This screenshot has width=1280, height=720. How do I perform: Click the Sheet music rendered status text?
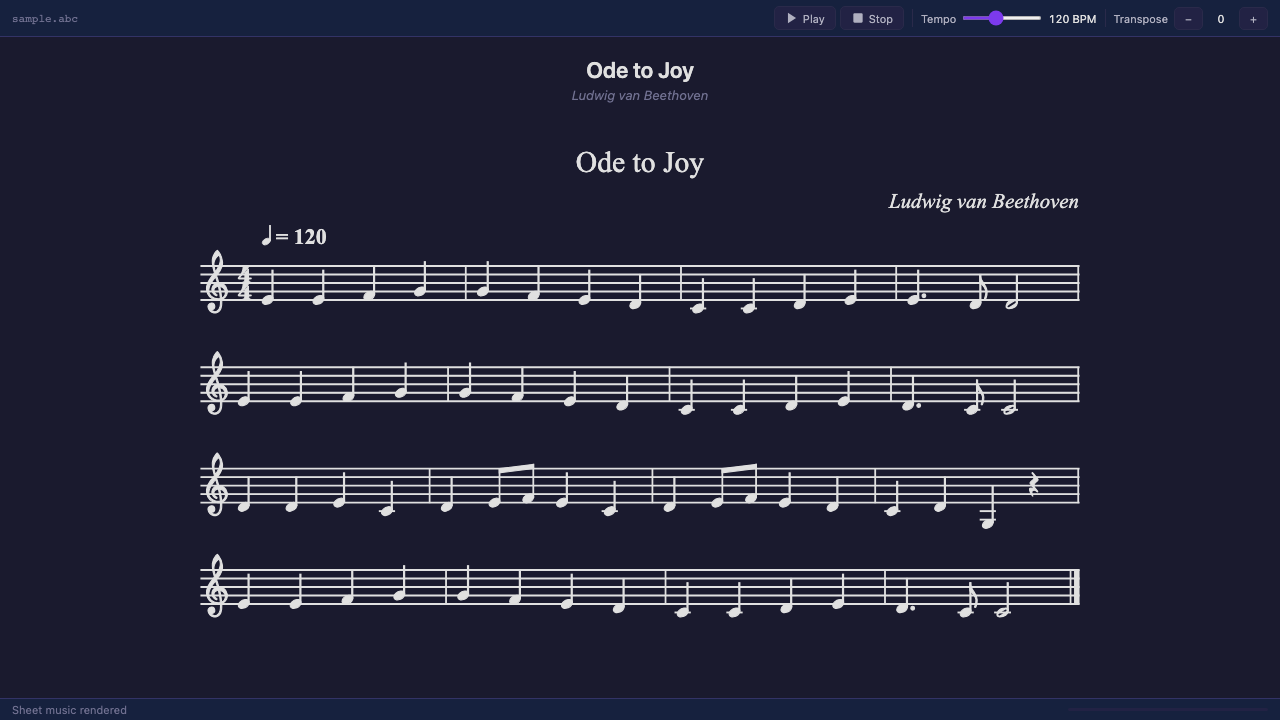tap(69, 710)
